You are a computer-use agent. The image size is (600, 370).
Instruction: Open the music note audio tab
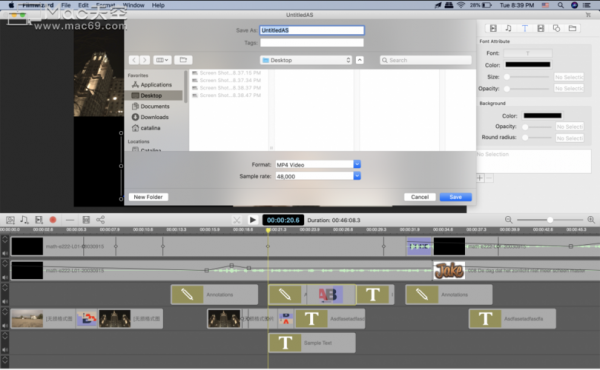(508, 28)
